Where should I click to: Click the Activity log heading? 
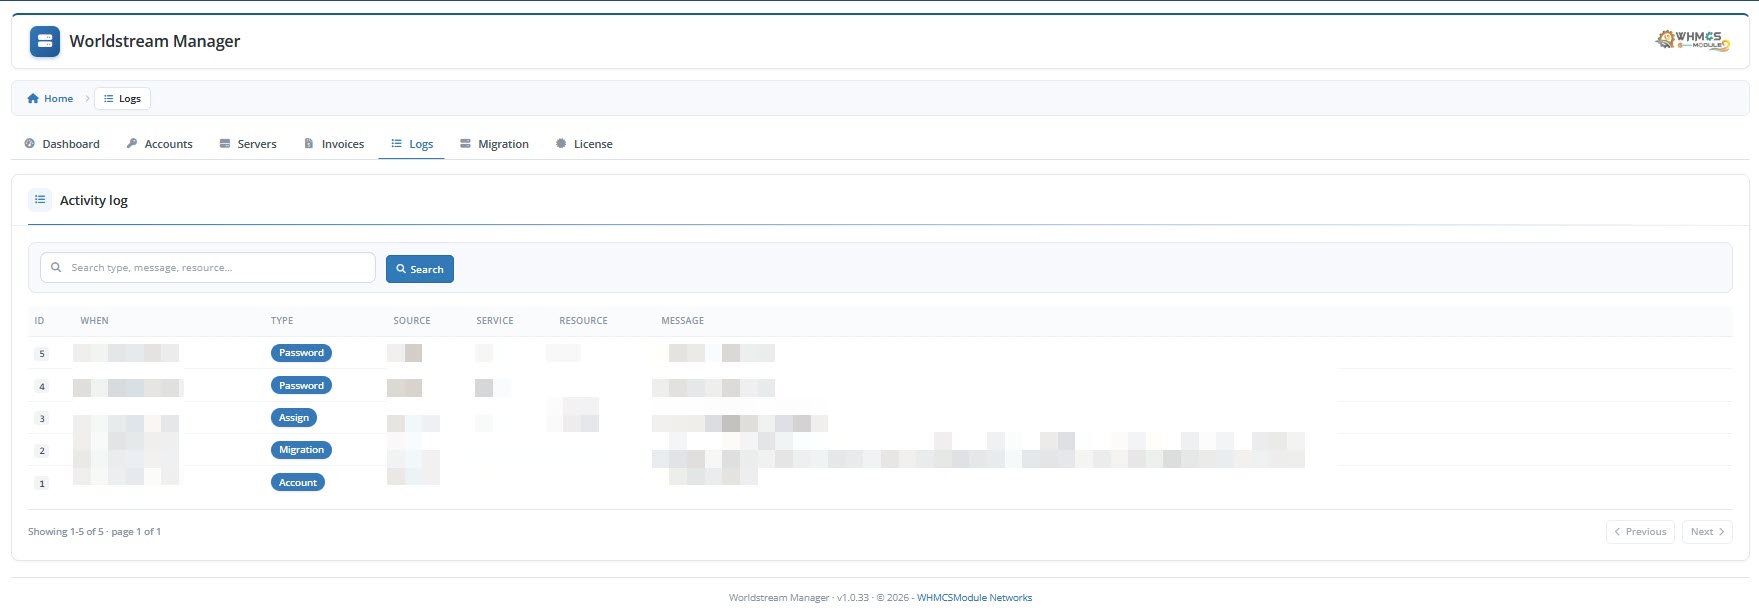94,200
